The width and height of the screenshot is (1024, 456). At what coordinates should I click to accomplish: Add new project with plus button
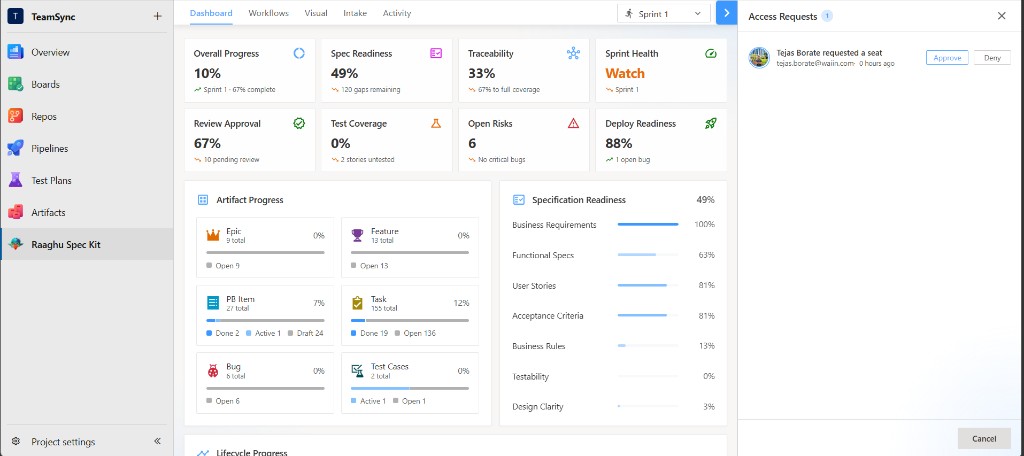tap(157, 16)
